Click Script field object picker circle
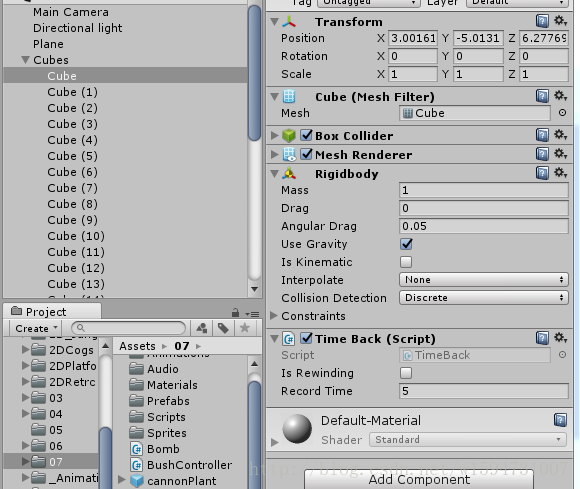 [562, 355]
